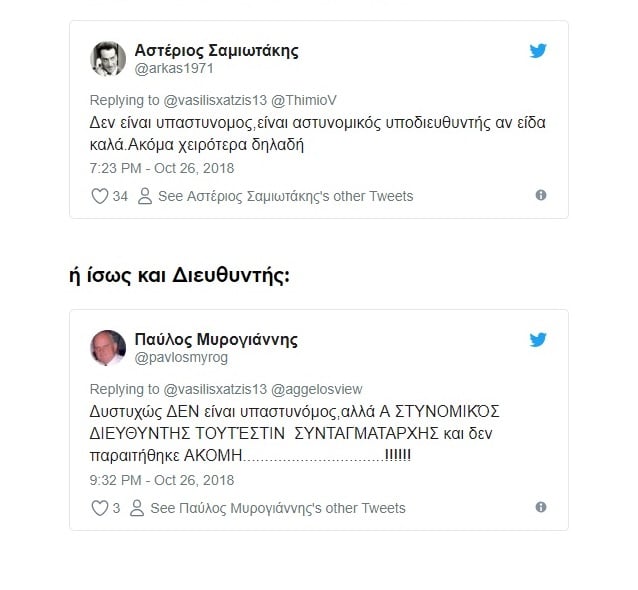Click the Twitter bird icon in Παύλος Μυρογιάννης's tweet
The height and width of the screenshot is (590, 638).
pos(538,340)
